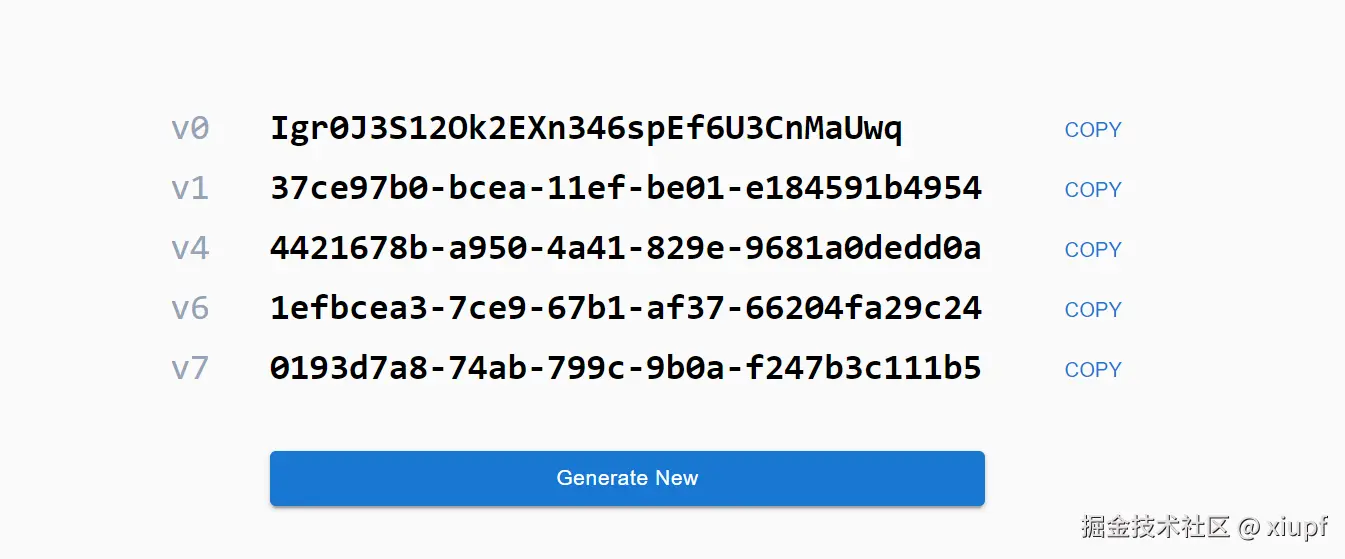The width and height of the screenshot is (1345, 559).
Task: Click the v0 version label
Action: [190, 129]
